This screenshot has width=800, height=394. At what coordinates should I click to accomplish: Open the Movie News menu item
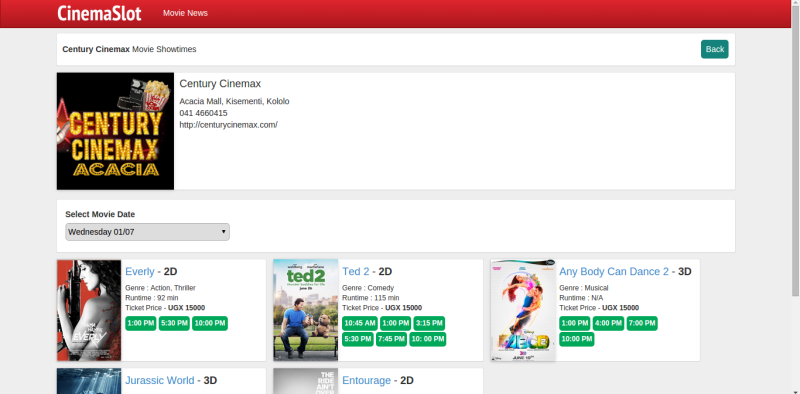pyautogui.click(x=185, y=13)
